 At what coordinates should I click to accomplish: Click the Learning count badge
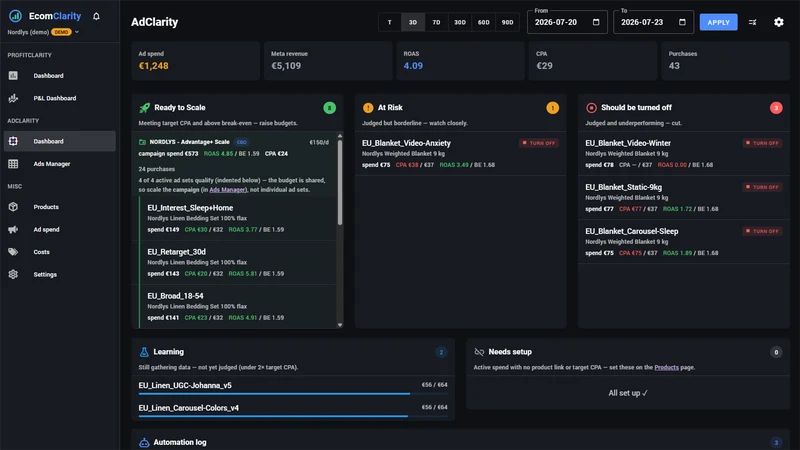pyautogui.click(x=441, y=352)
